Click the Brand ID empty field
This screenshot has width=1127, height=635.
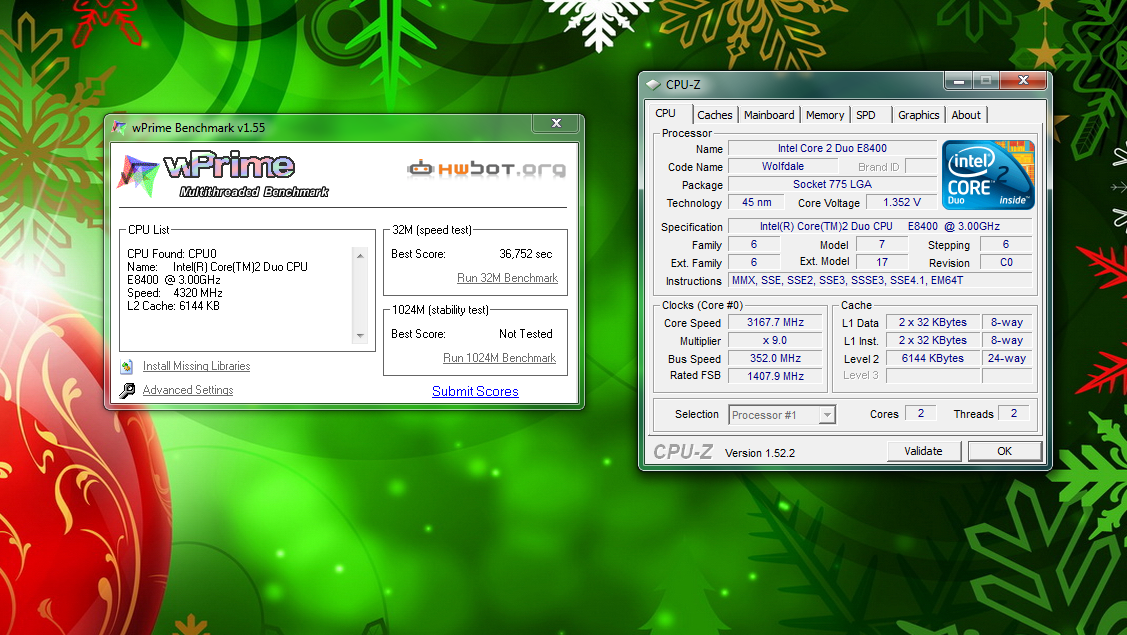click(921, 166)
